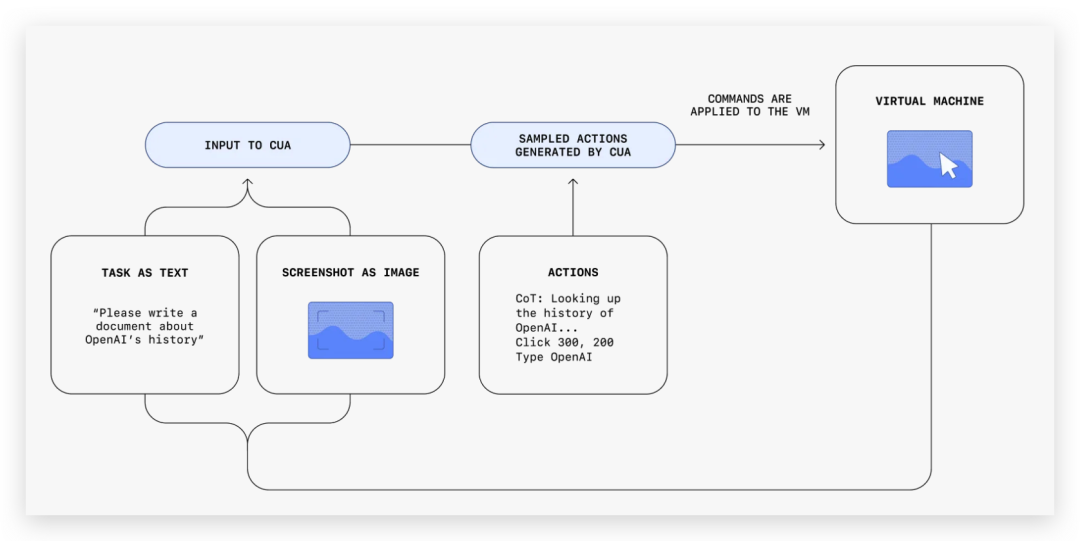The width and height of the screenshot is (1080, 541).
Task: Click the line joining Input and Sampled Actions
Action: tap(410, 145)
